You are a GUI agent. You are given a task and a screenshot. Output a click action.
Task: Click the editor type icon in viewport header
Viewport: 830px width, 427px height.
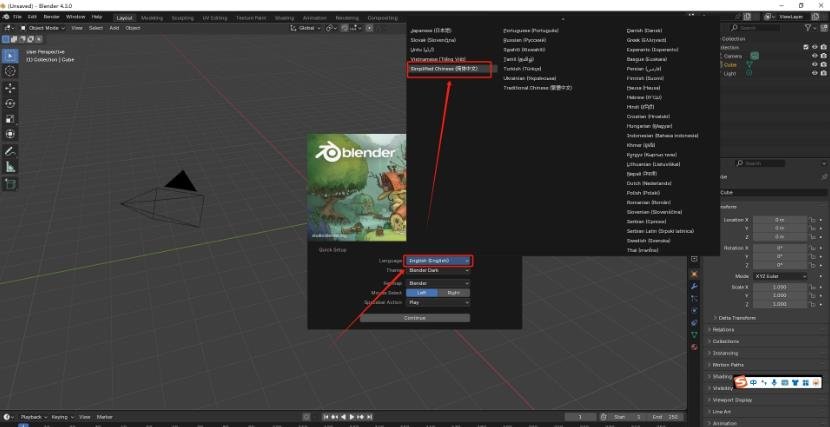coord(8,28)
